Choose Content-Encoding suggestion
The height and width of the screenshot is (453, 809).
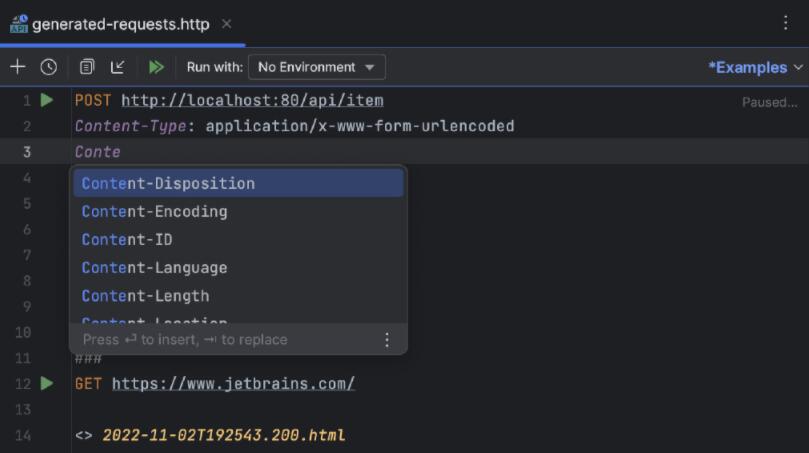coord(154,211)
